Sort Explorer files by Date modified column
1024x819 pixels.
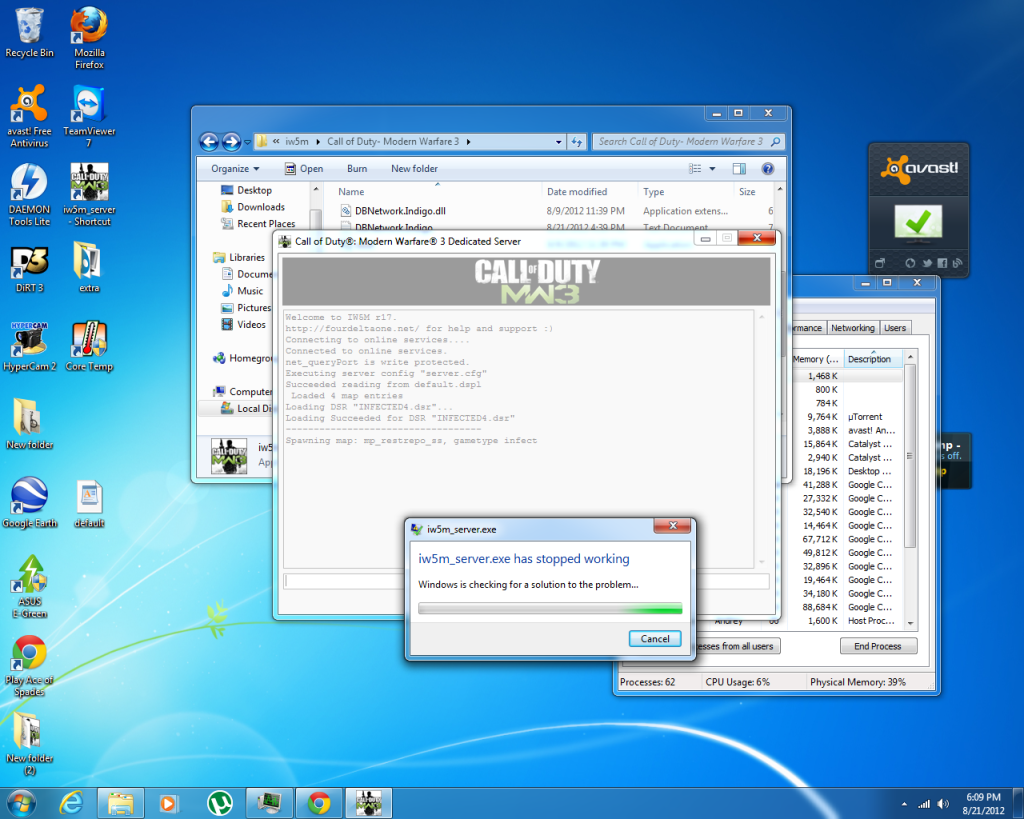589,191
